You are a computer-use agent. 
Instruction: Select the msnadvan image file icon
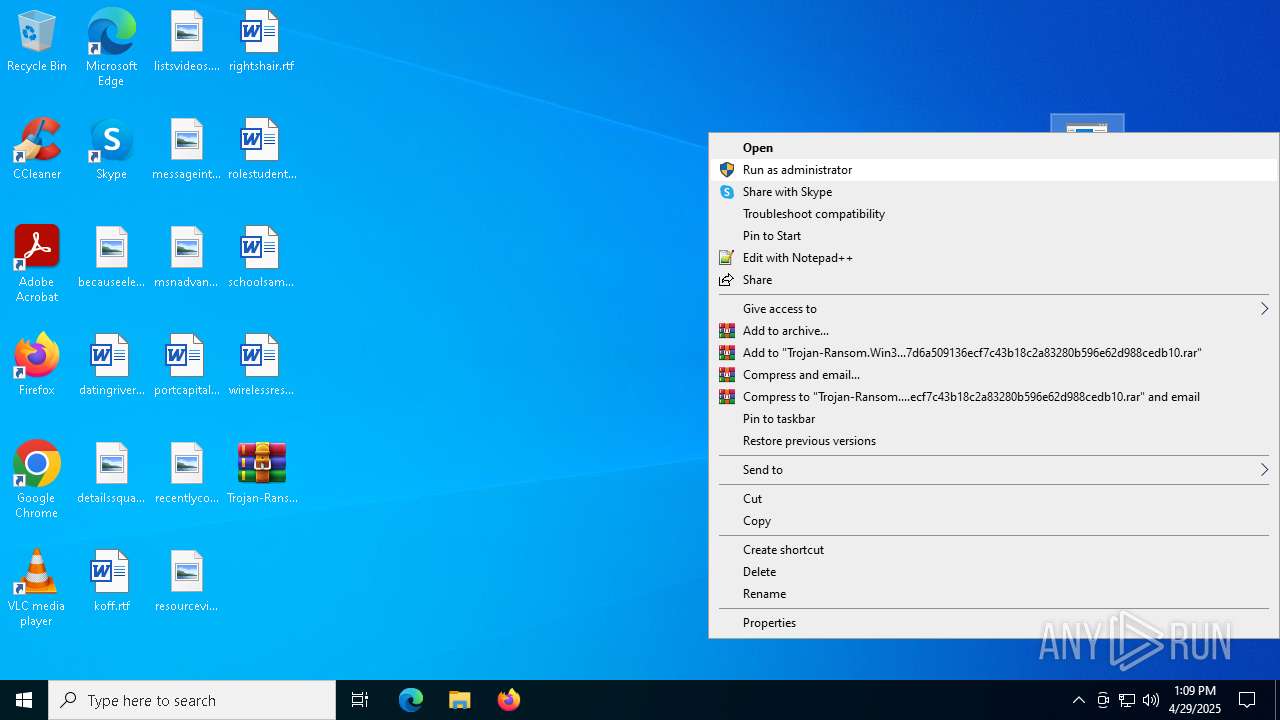(x=187, y=257)
